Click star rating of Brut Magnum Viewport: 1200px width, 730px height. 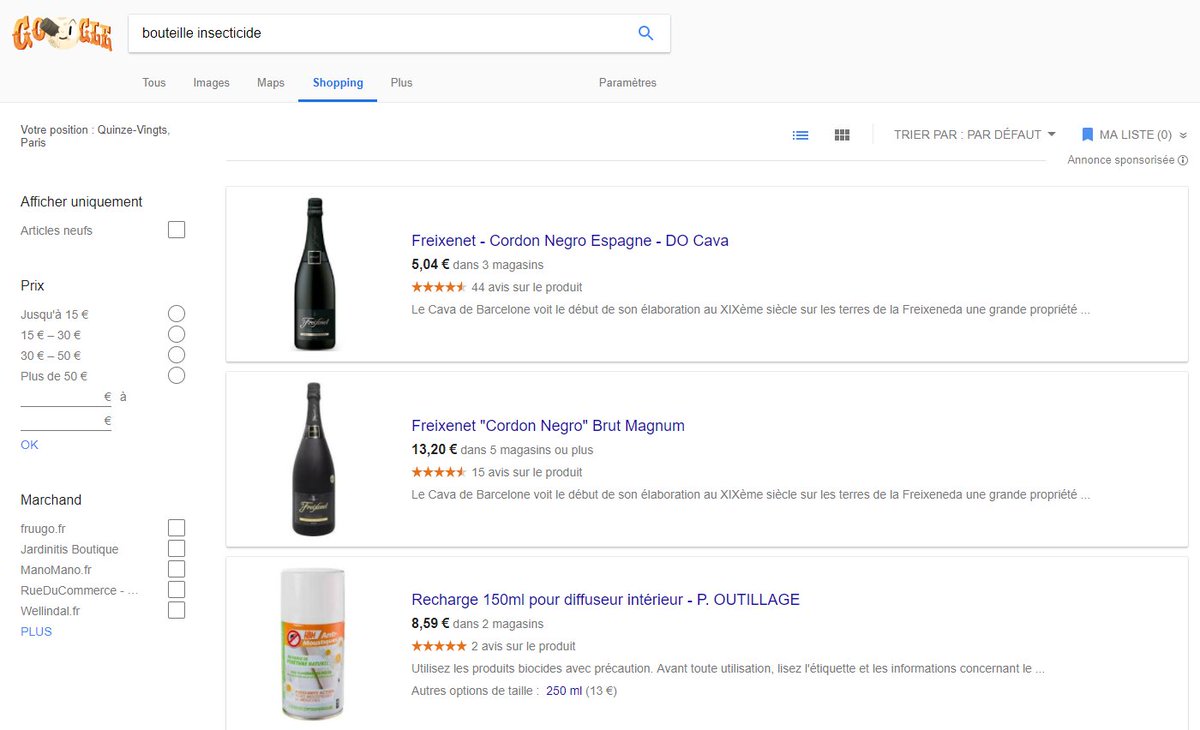(x=439, y=472)
